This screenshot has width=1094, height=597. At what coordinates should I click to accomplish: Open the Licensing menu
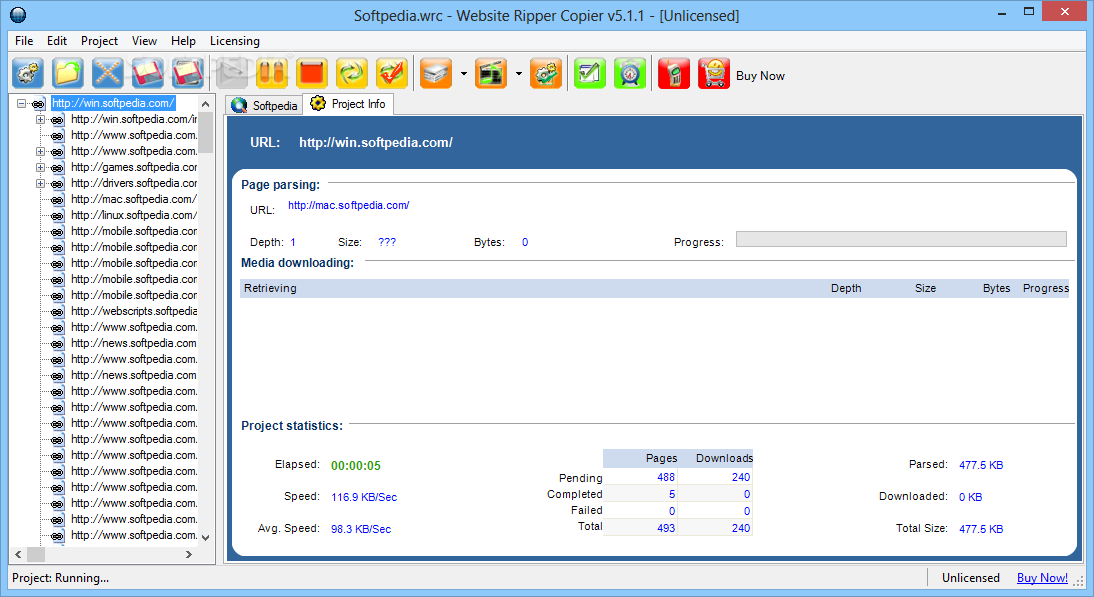[234, 41]
